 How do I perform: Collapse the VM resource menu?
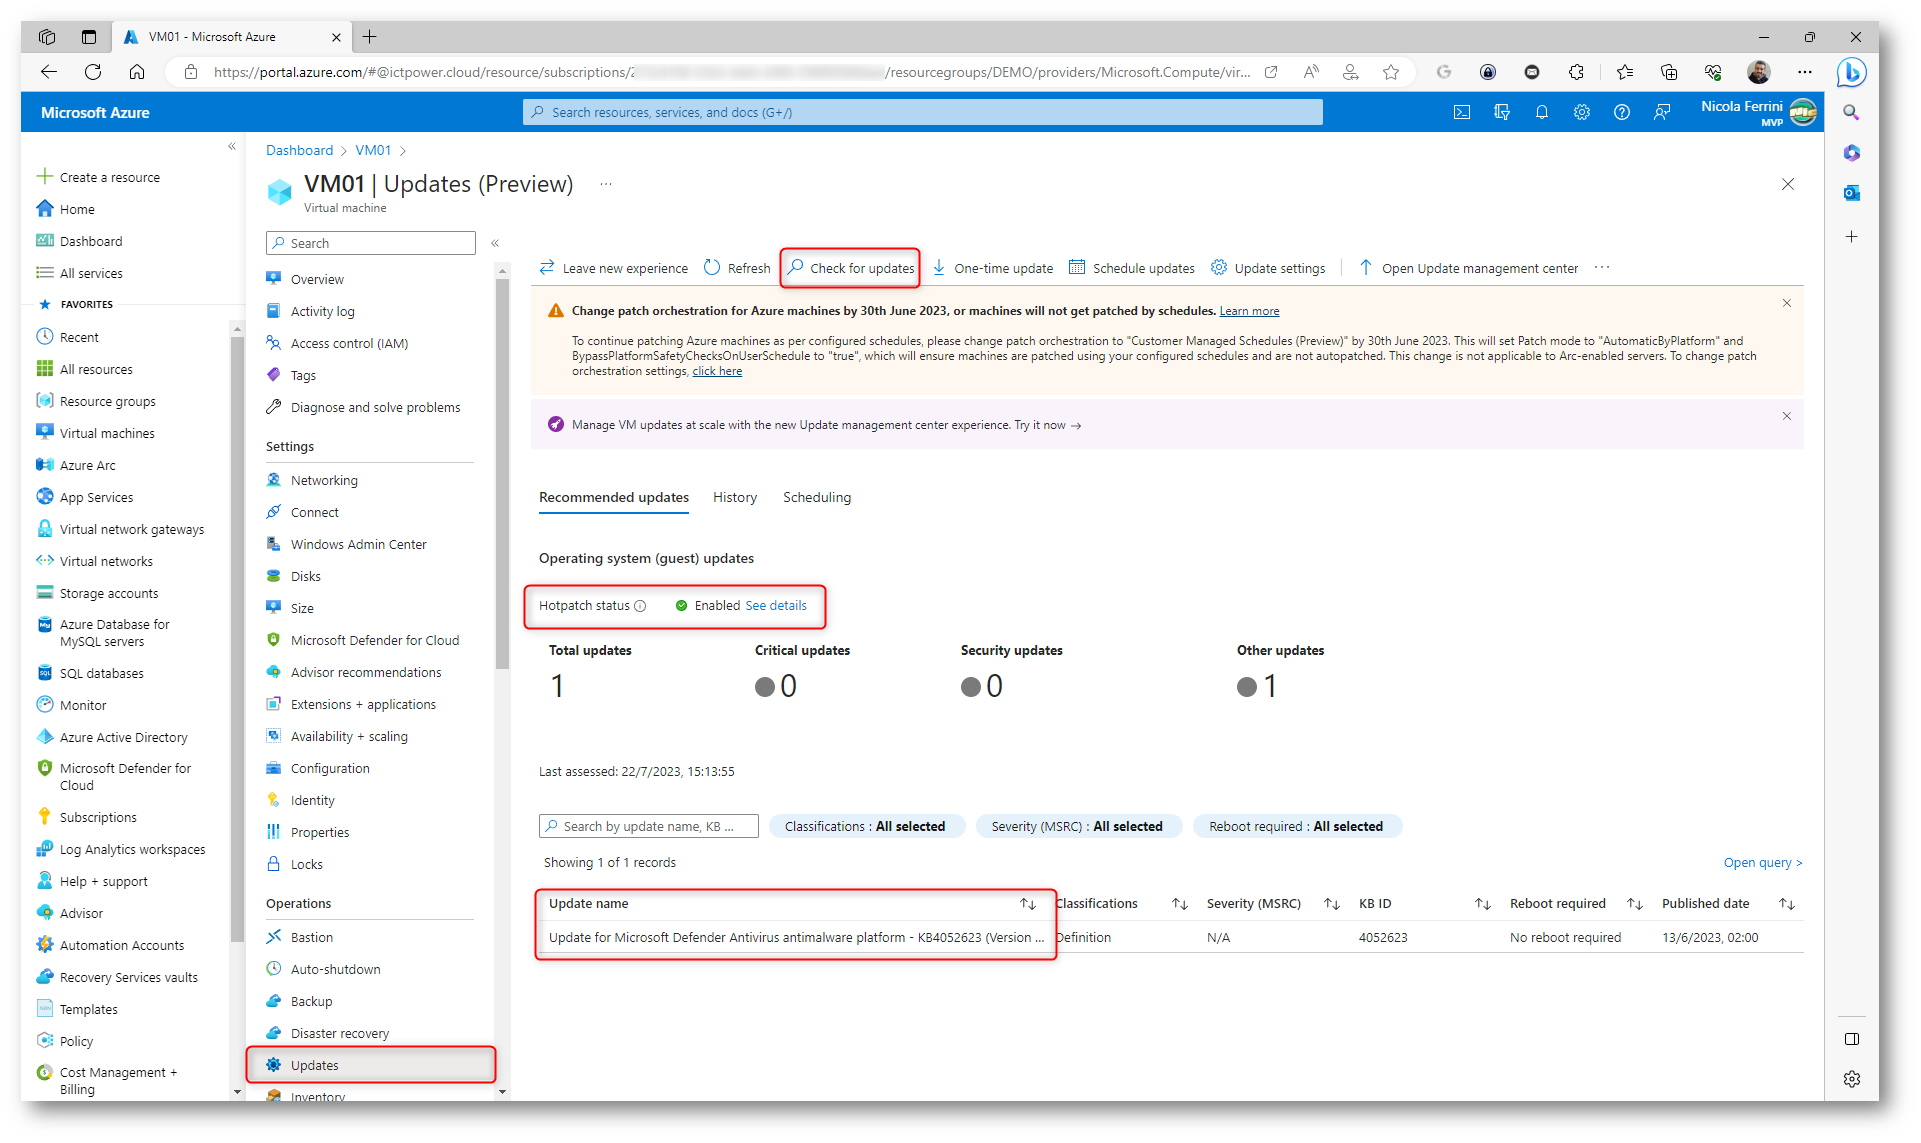point(495,243)
